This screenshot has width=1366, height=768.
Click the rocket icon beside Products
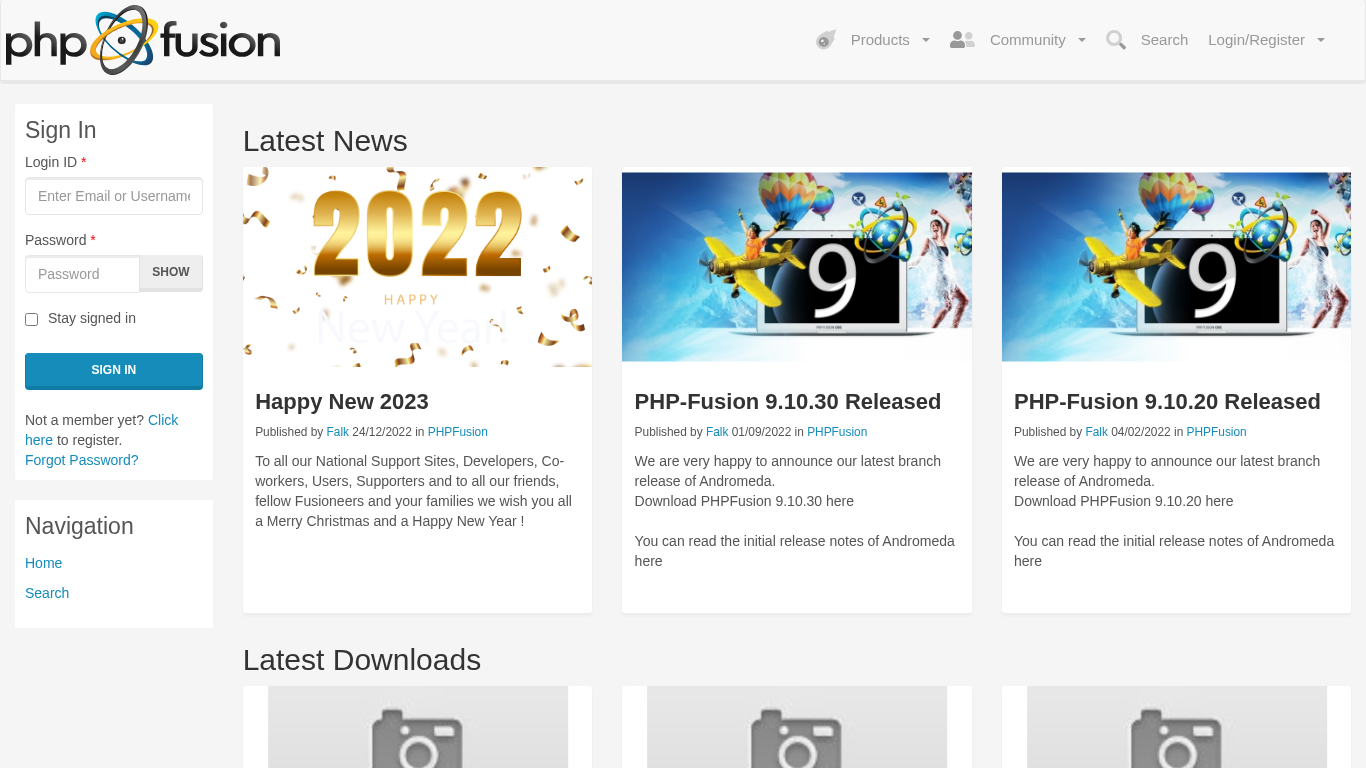point(826,40)
